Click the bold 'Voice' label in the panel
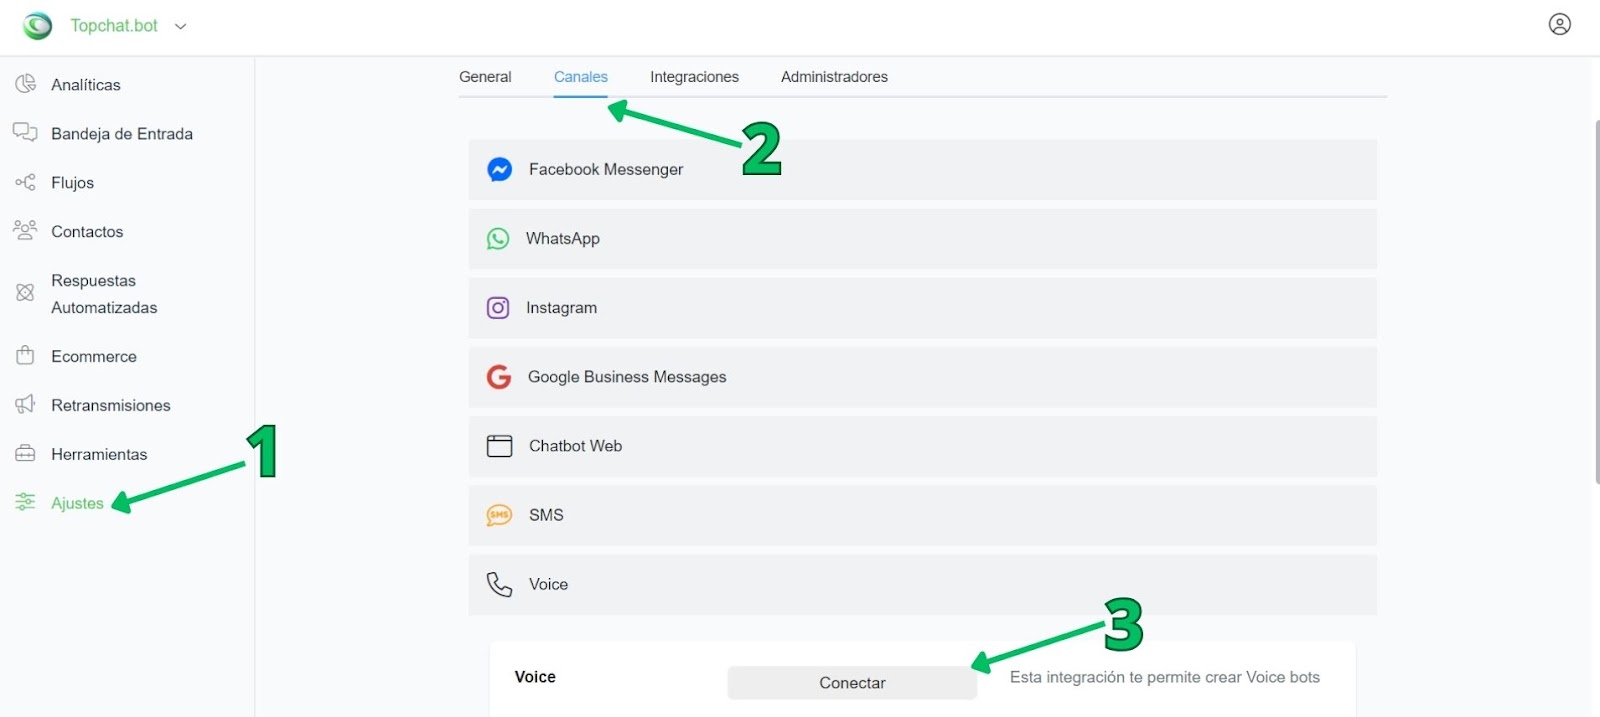 535,677
